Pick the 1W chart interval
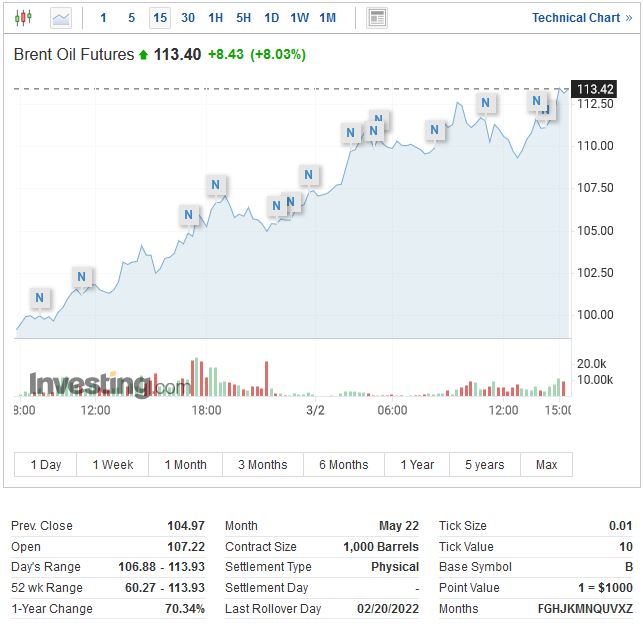The width and height of the screenshot is (643, 635). 299,18
